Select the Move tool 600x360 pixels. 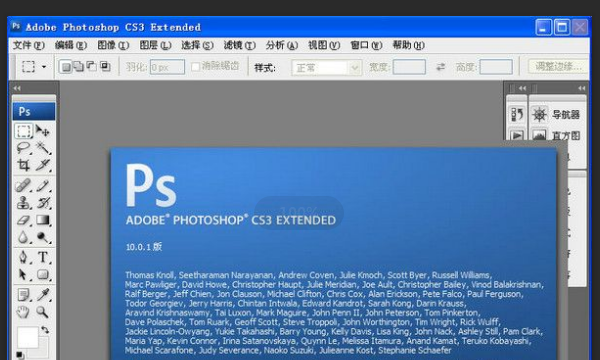click(42, 131)
